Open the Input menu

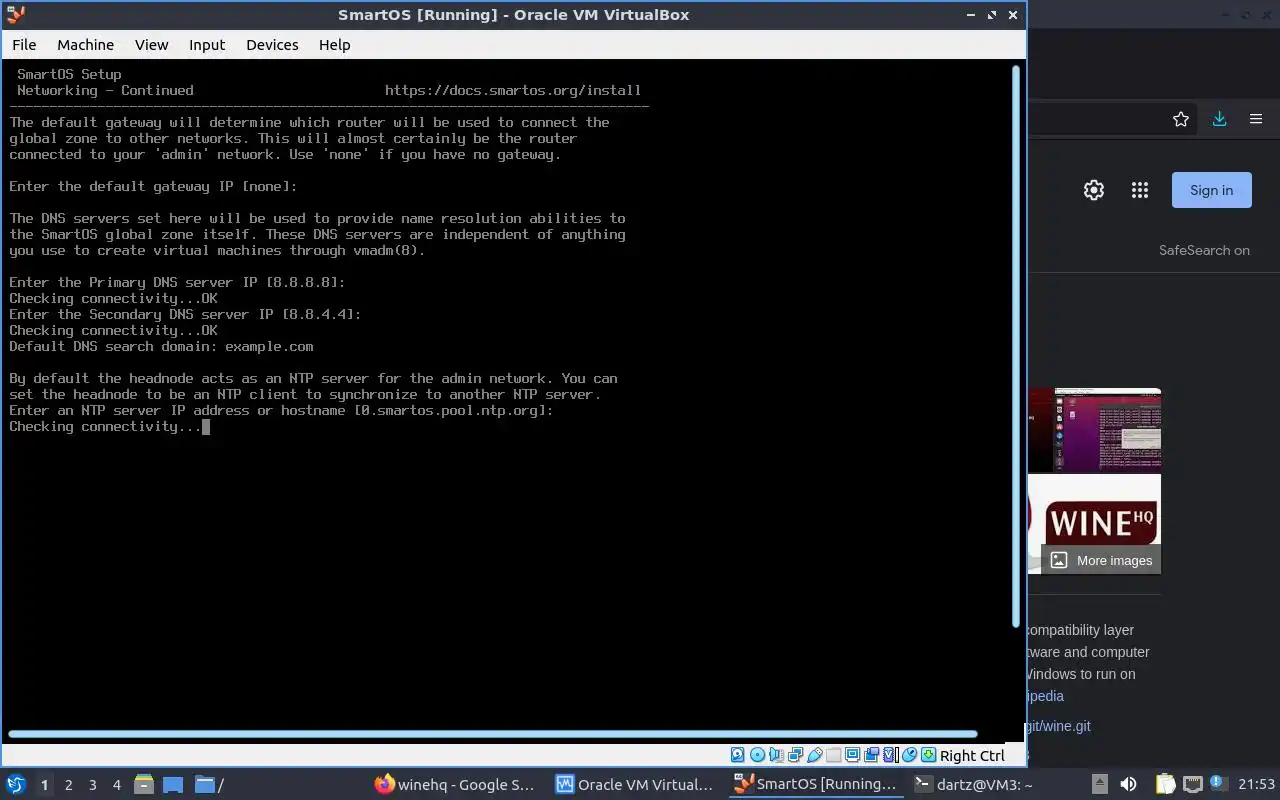207,45
